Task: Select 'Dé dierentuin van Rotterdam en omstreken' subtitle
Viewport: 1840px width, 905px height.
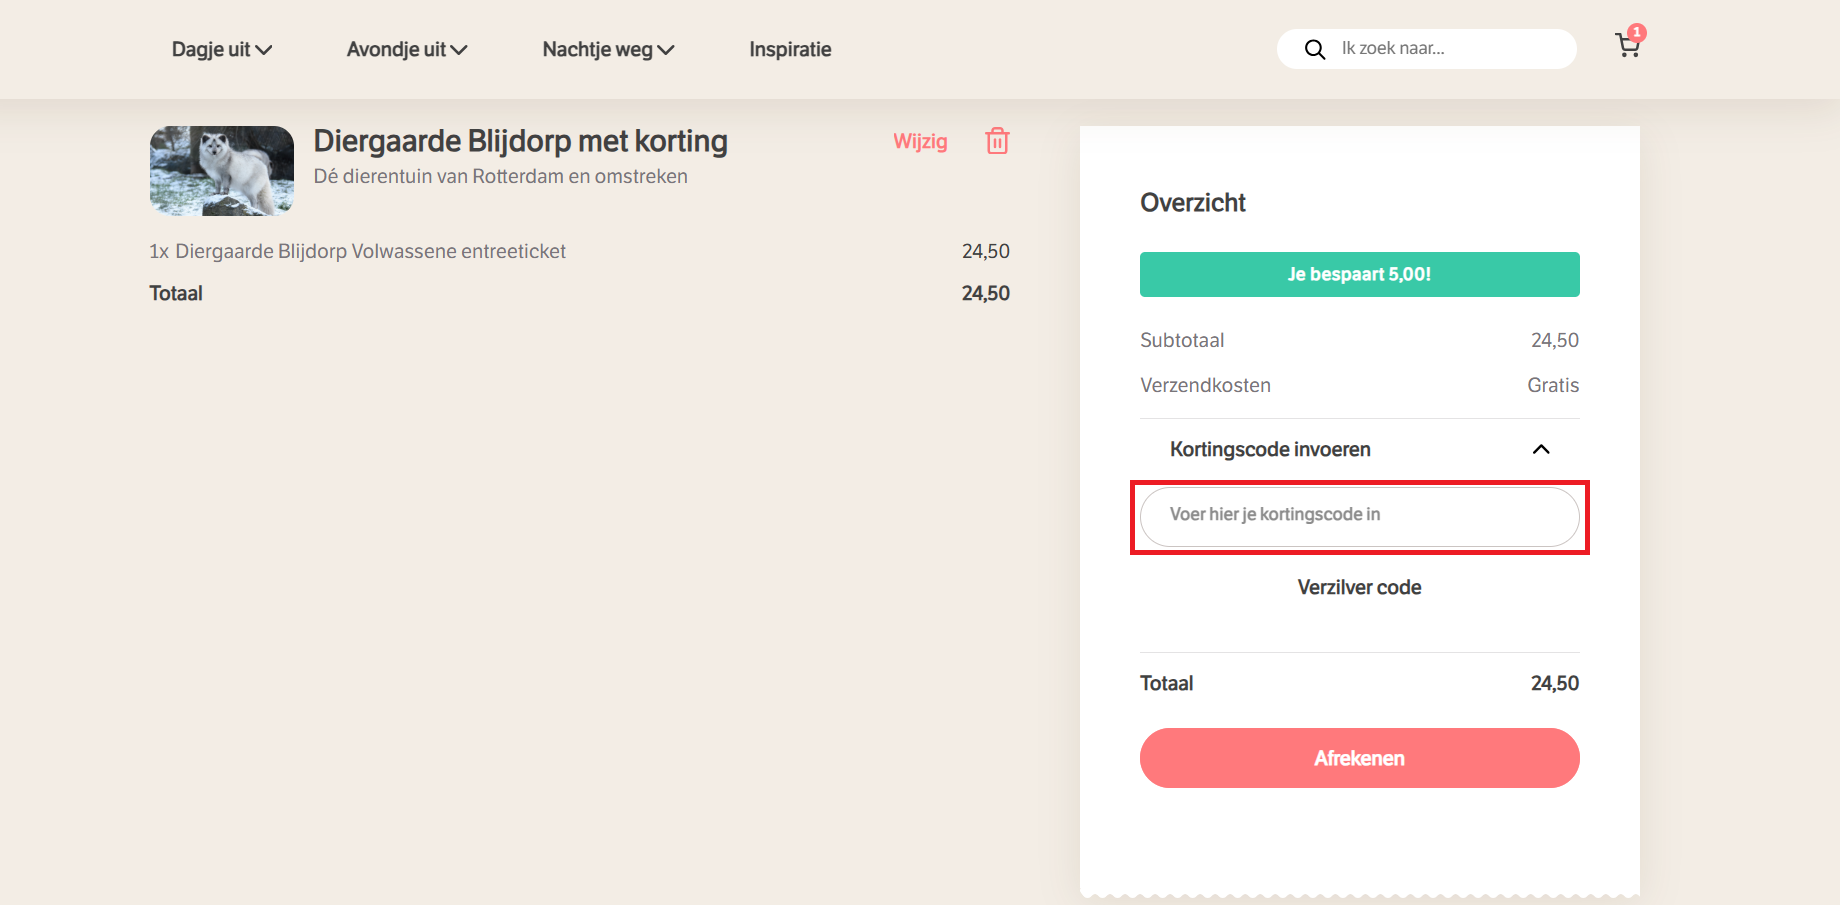Action: 500,176
